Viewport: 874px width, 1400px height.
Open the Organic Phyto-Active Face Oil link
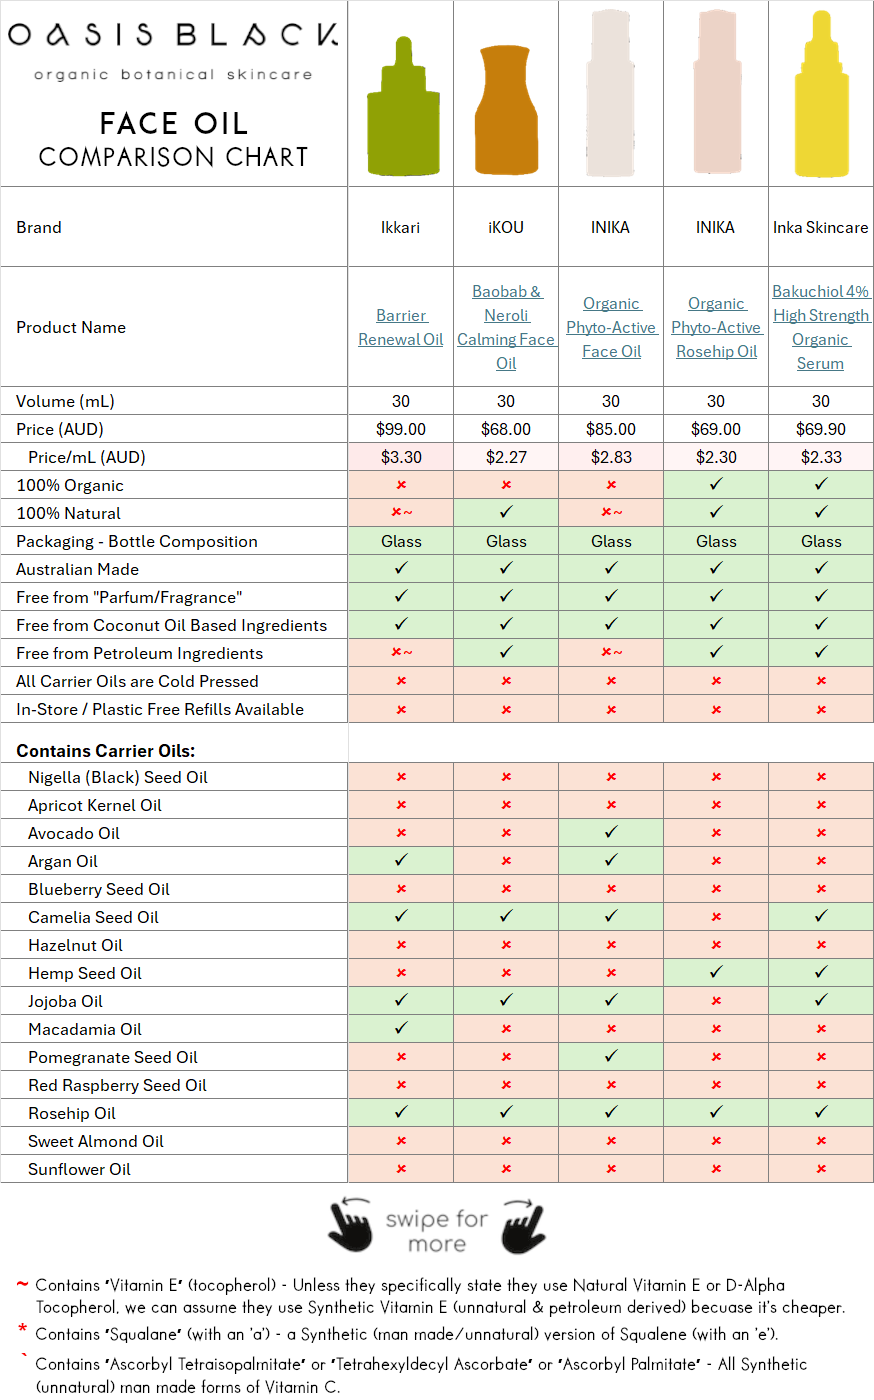click(x=611, y=327)
